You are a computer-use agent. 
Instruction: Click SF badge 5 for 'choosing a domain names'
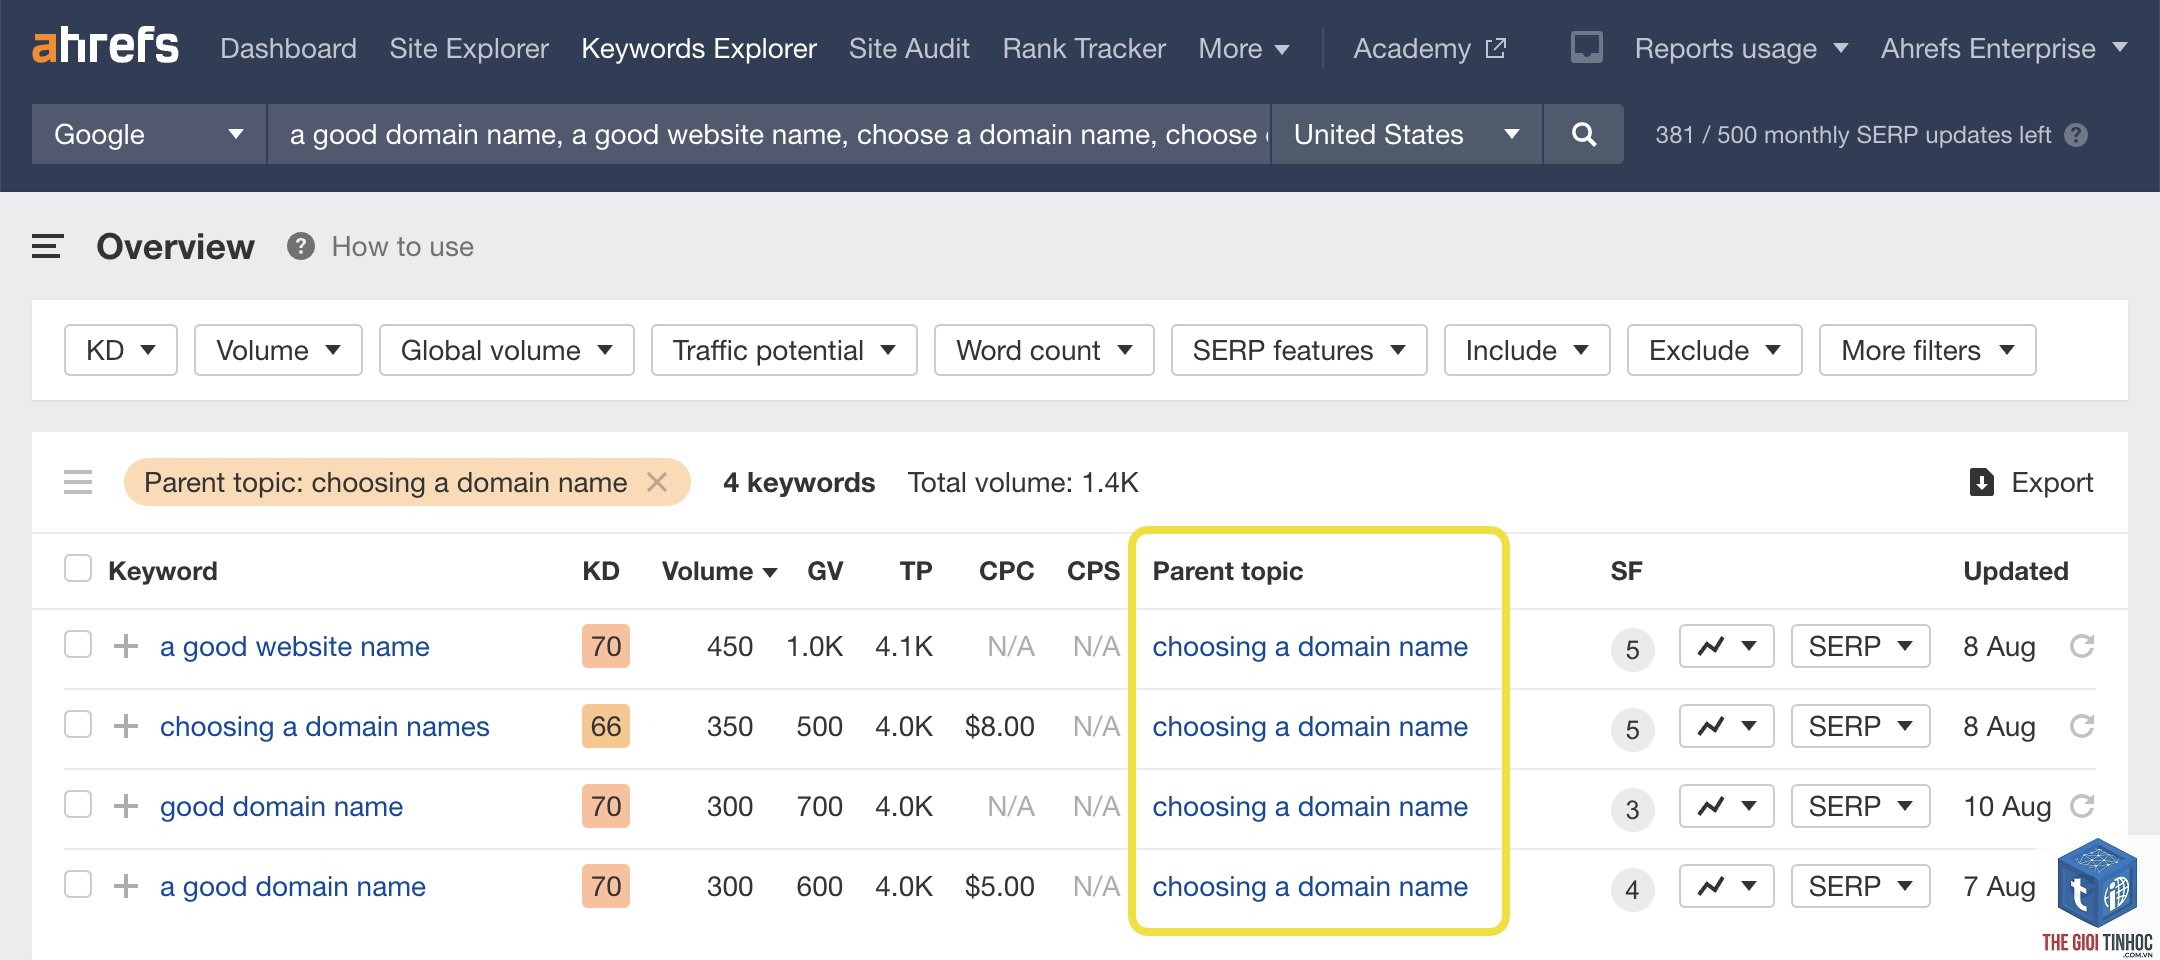(1632, 730)
